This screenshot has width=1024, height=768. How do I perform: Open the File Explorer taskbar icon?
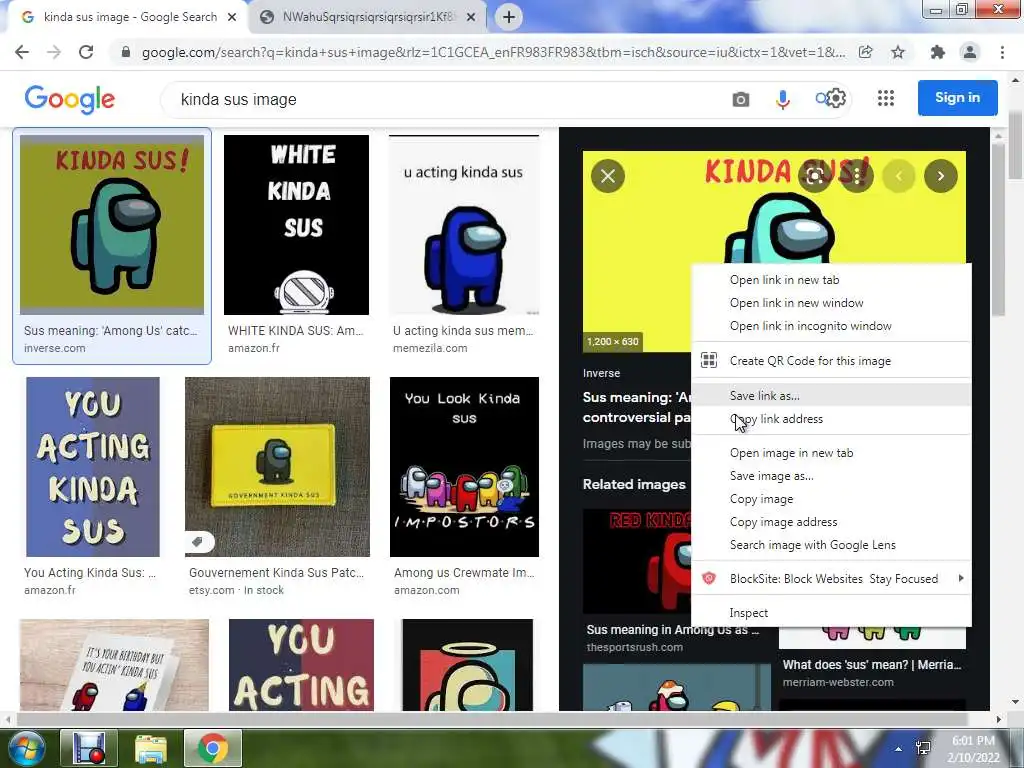click(x=151, y=748)
